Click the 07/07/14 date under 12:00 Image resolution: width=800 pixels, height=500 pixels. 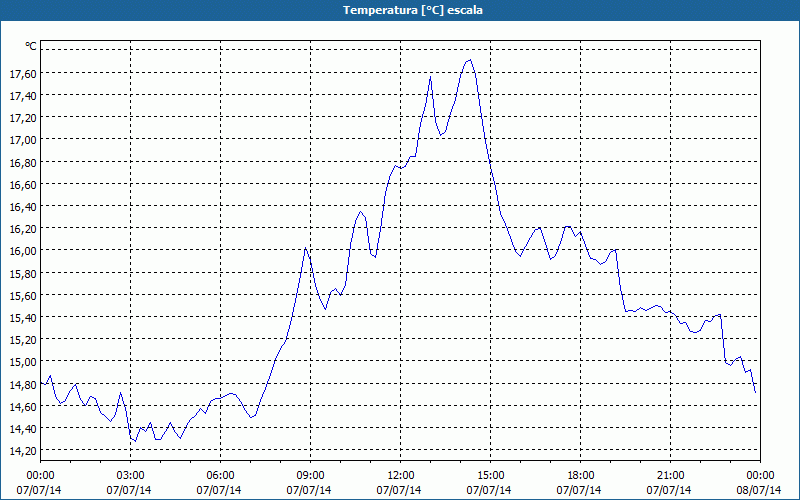[399, 490]
